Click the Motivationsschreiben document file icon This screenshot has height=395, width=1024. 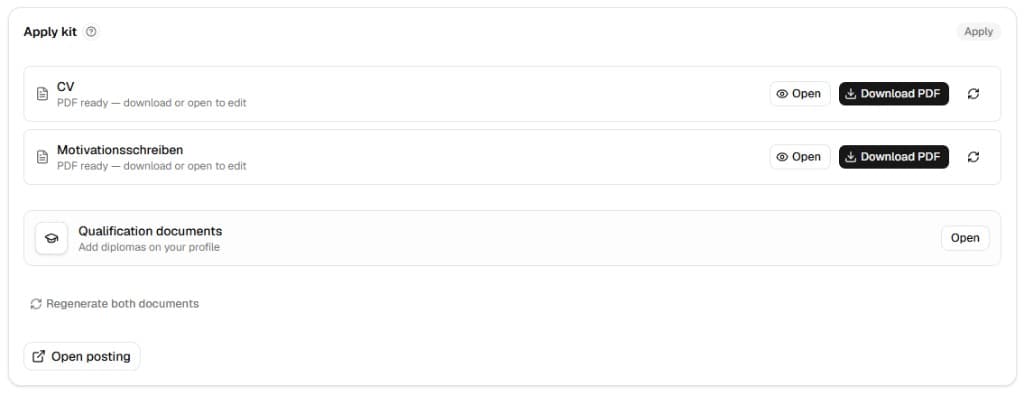click(x=42, y=157)
